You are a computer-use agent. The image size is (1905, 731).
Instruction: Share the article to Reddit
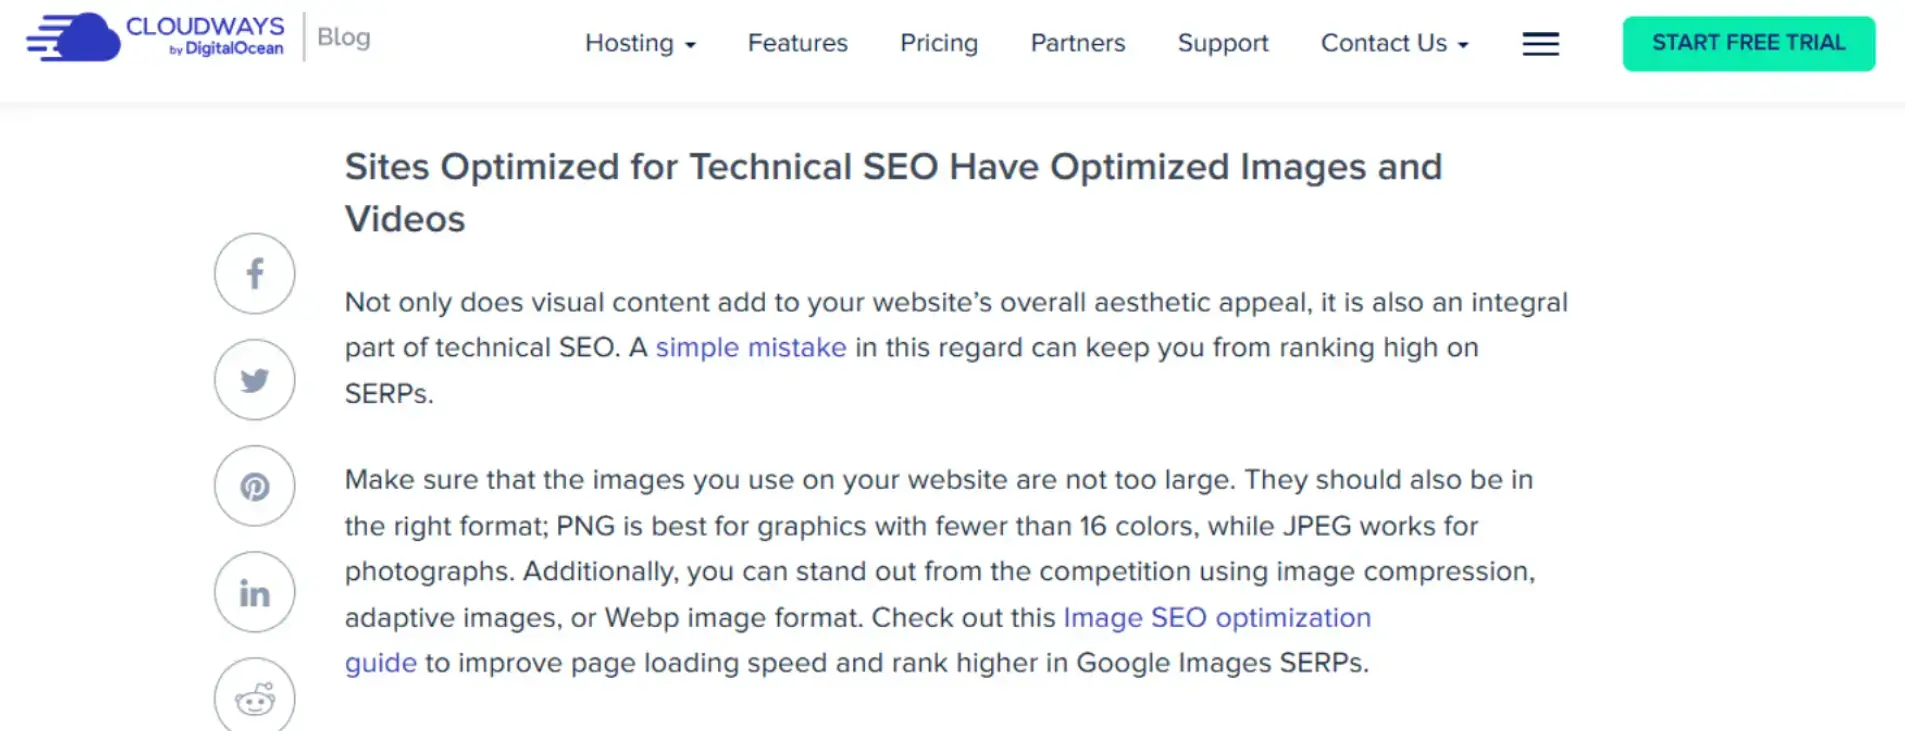[254, 697]
